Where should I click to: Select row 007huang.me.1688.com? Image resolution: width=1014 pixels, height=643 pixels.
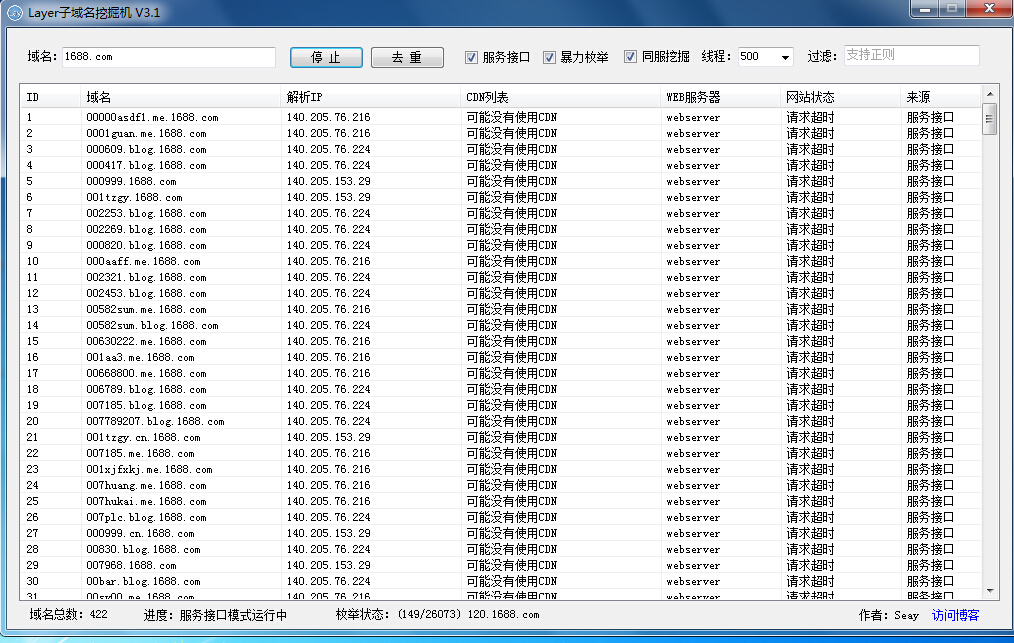(x=501, y=485)
